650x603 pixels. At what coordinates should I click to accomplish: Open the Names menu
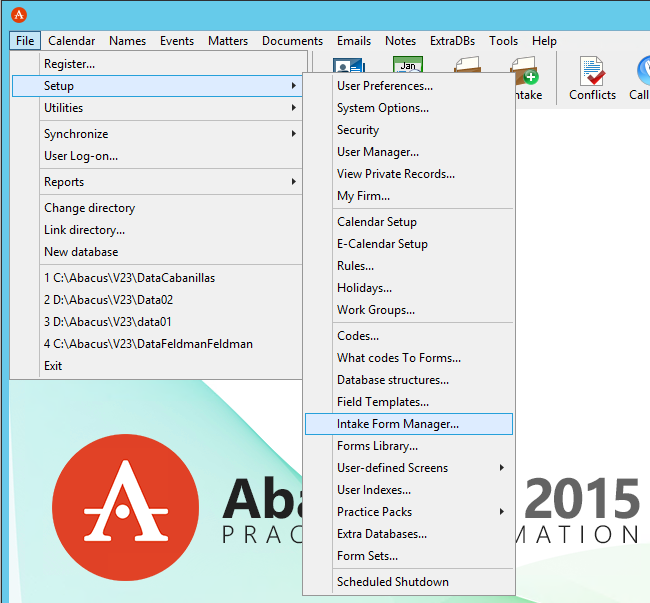[x=127, y=41]
